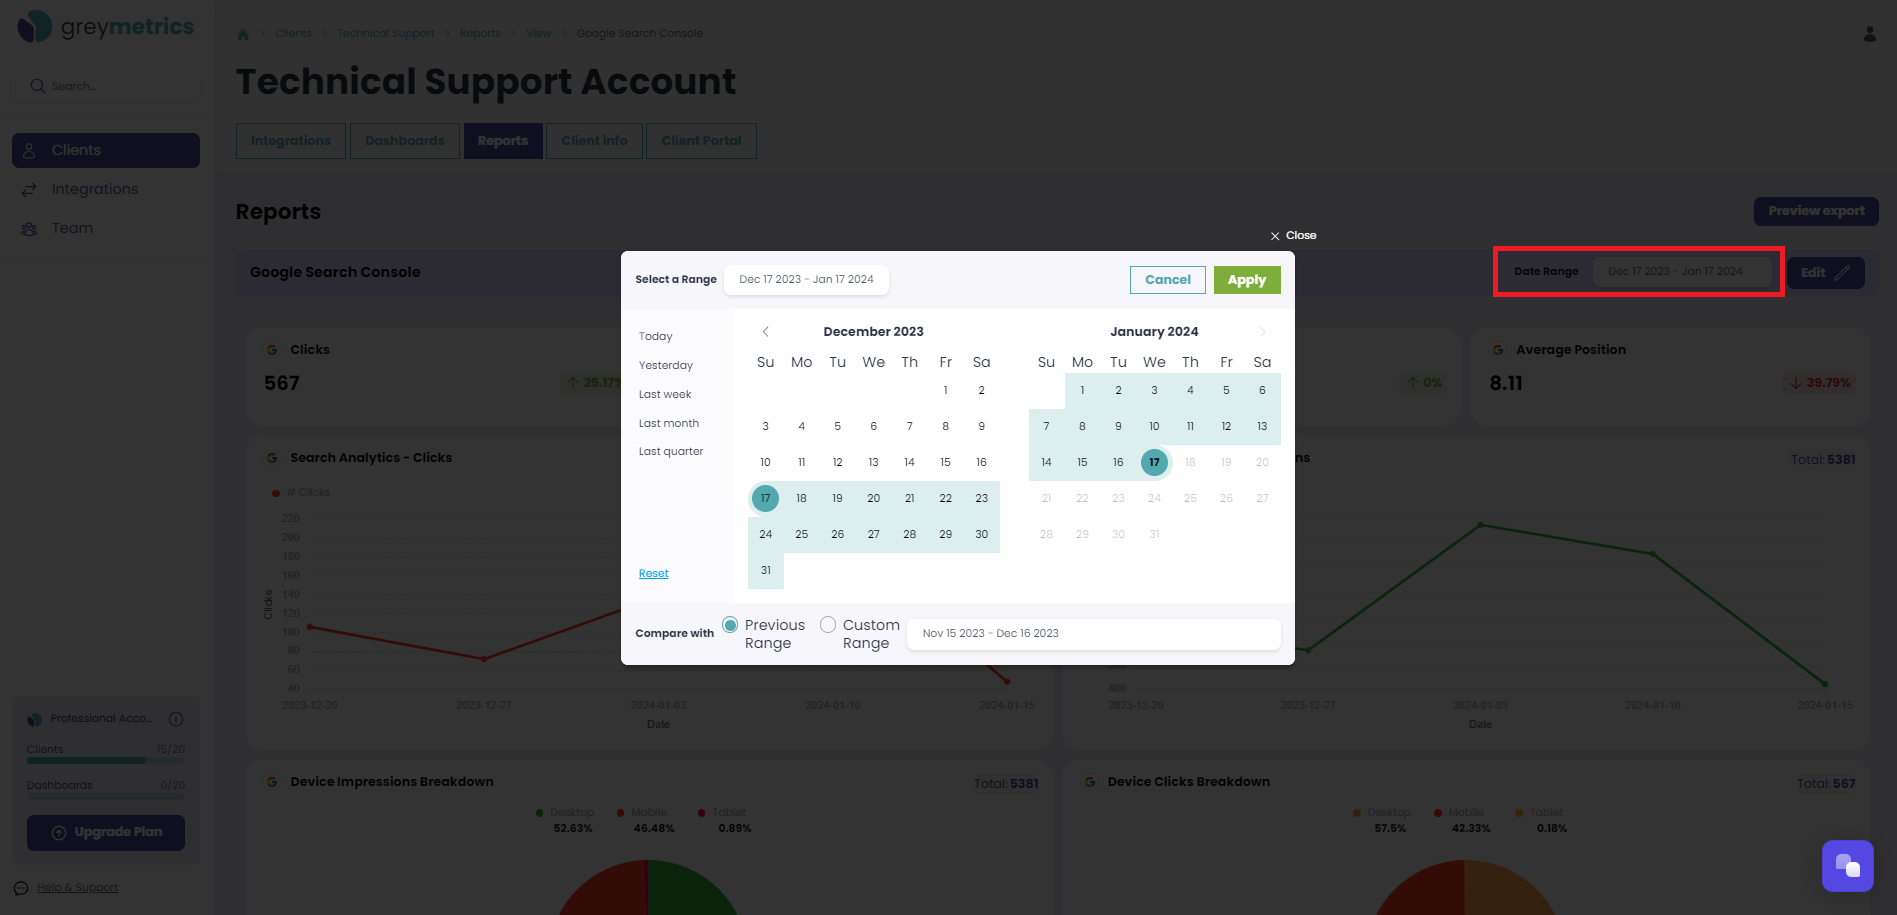The image size is (1897, 915).
Task: Click the info icon beside Professional Account
Action: [176, 718]
